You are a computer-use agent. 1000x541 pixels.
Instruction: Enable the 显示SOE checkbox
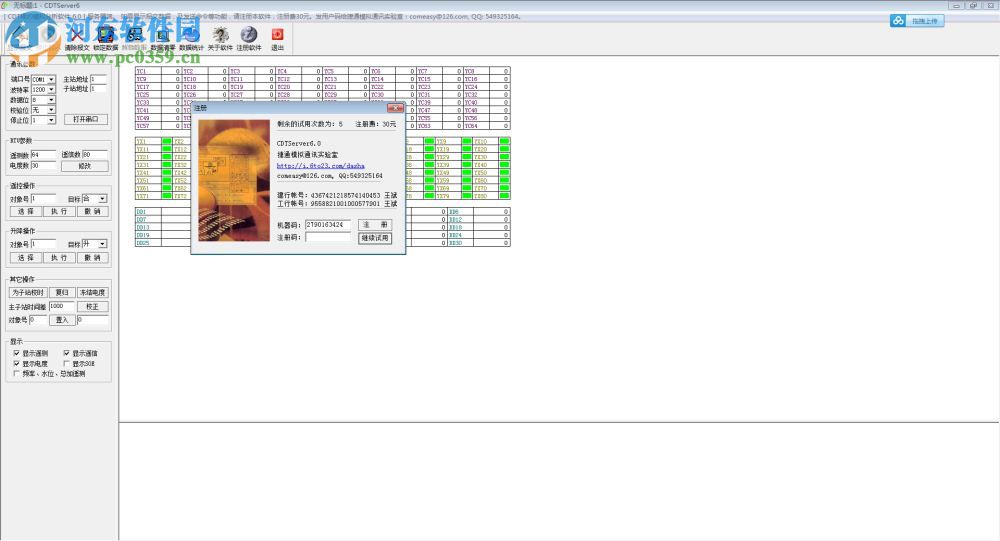(66, 363)
